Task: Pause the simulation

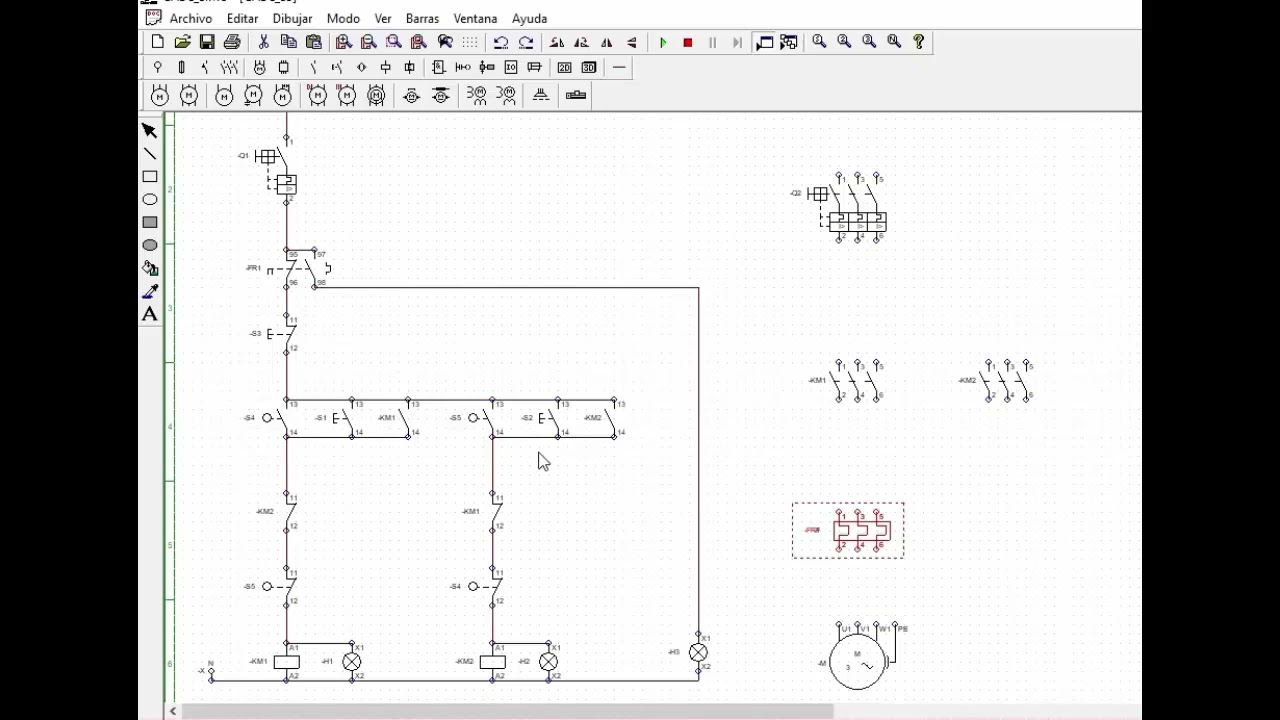Action: coord(712,42)
